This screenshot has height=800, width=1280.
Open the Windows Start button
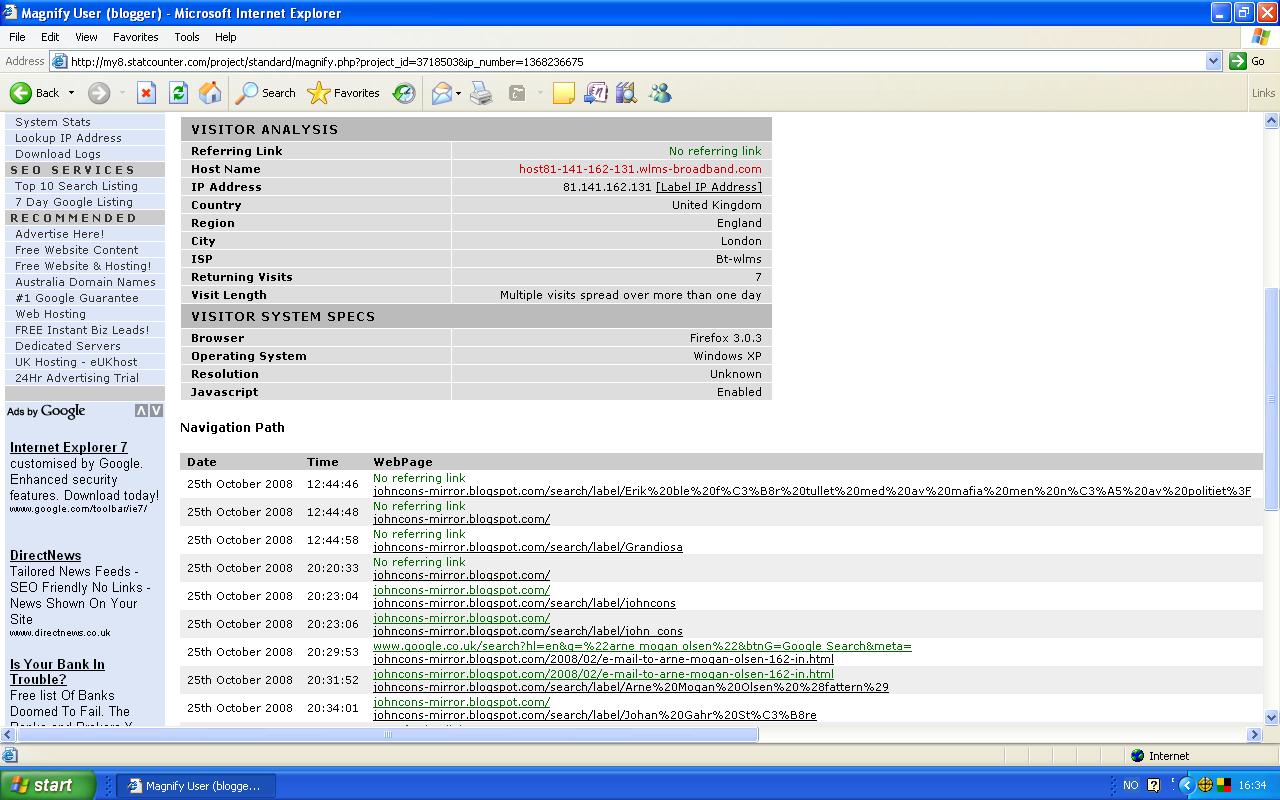(47, 785)
